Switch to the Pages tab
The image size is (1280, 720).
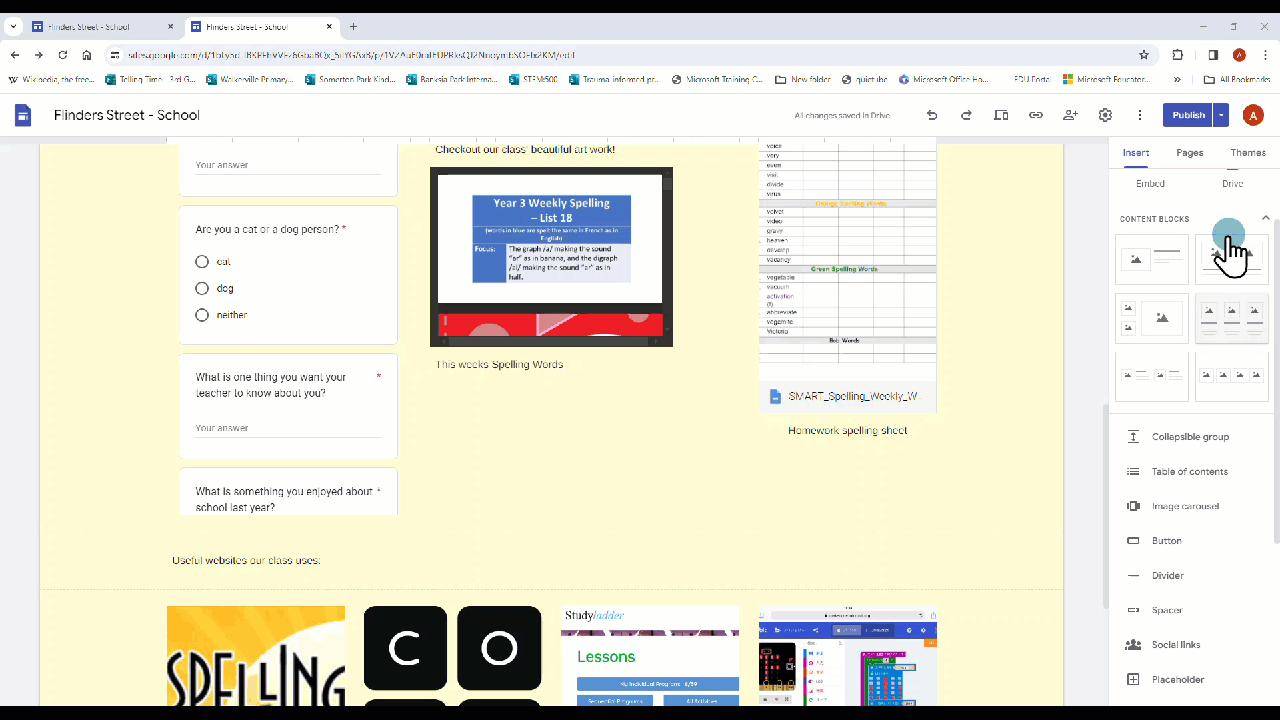pos(1190,153)
